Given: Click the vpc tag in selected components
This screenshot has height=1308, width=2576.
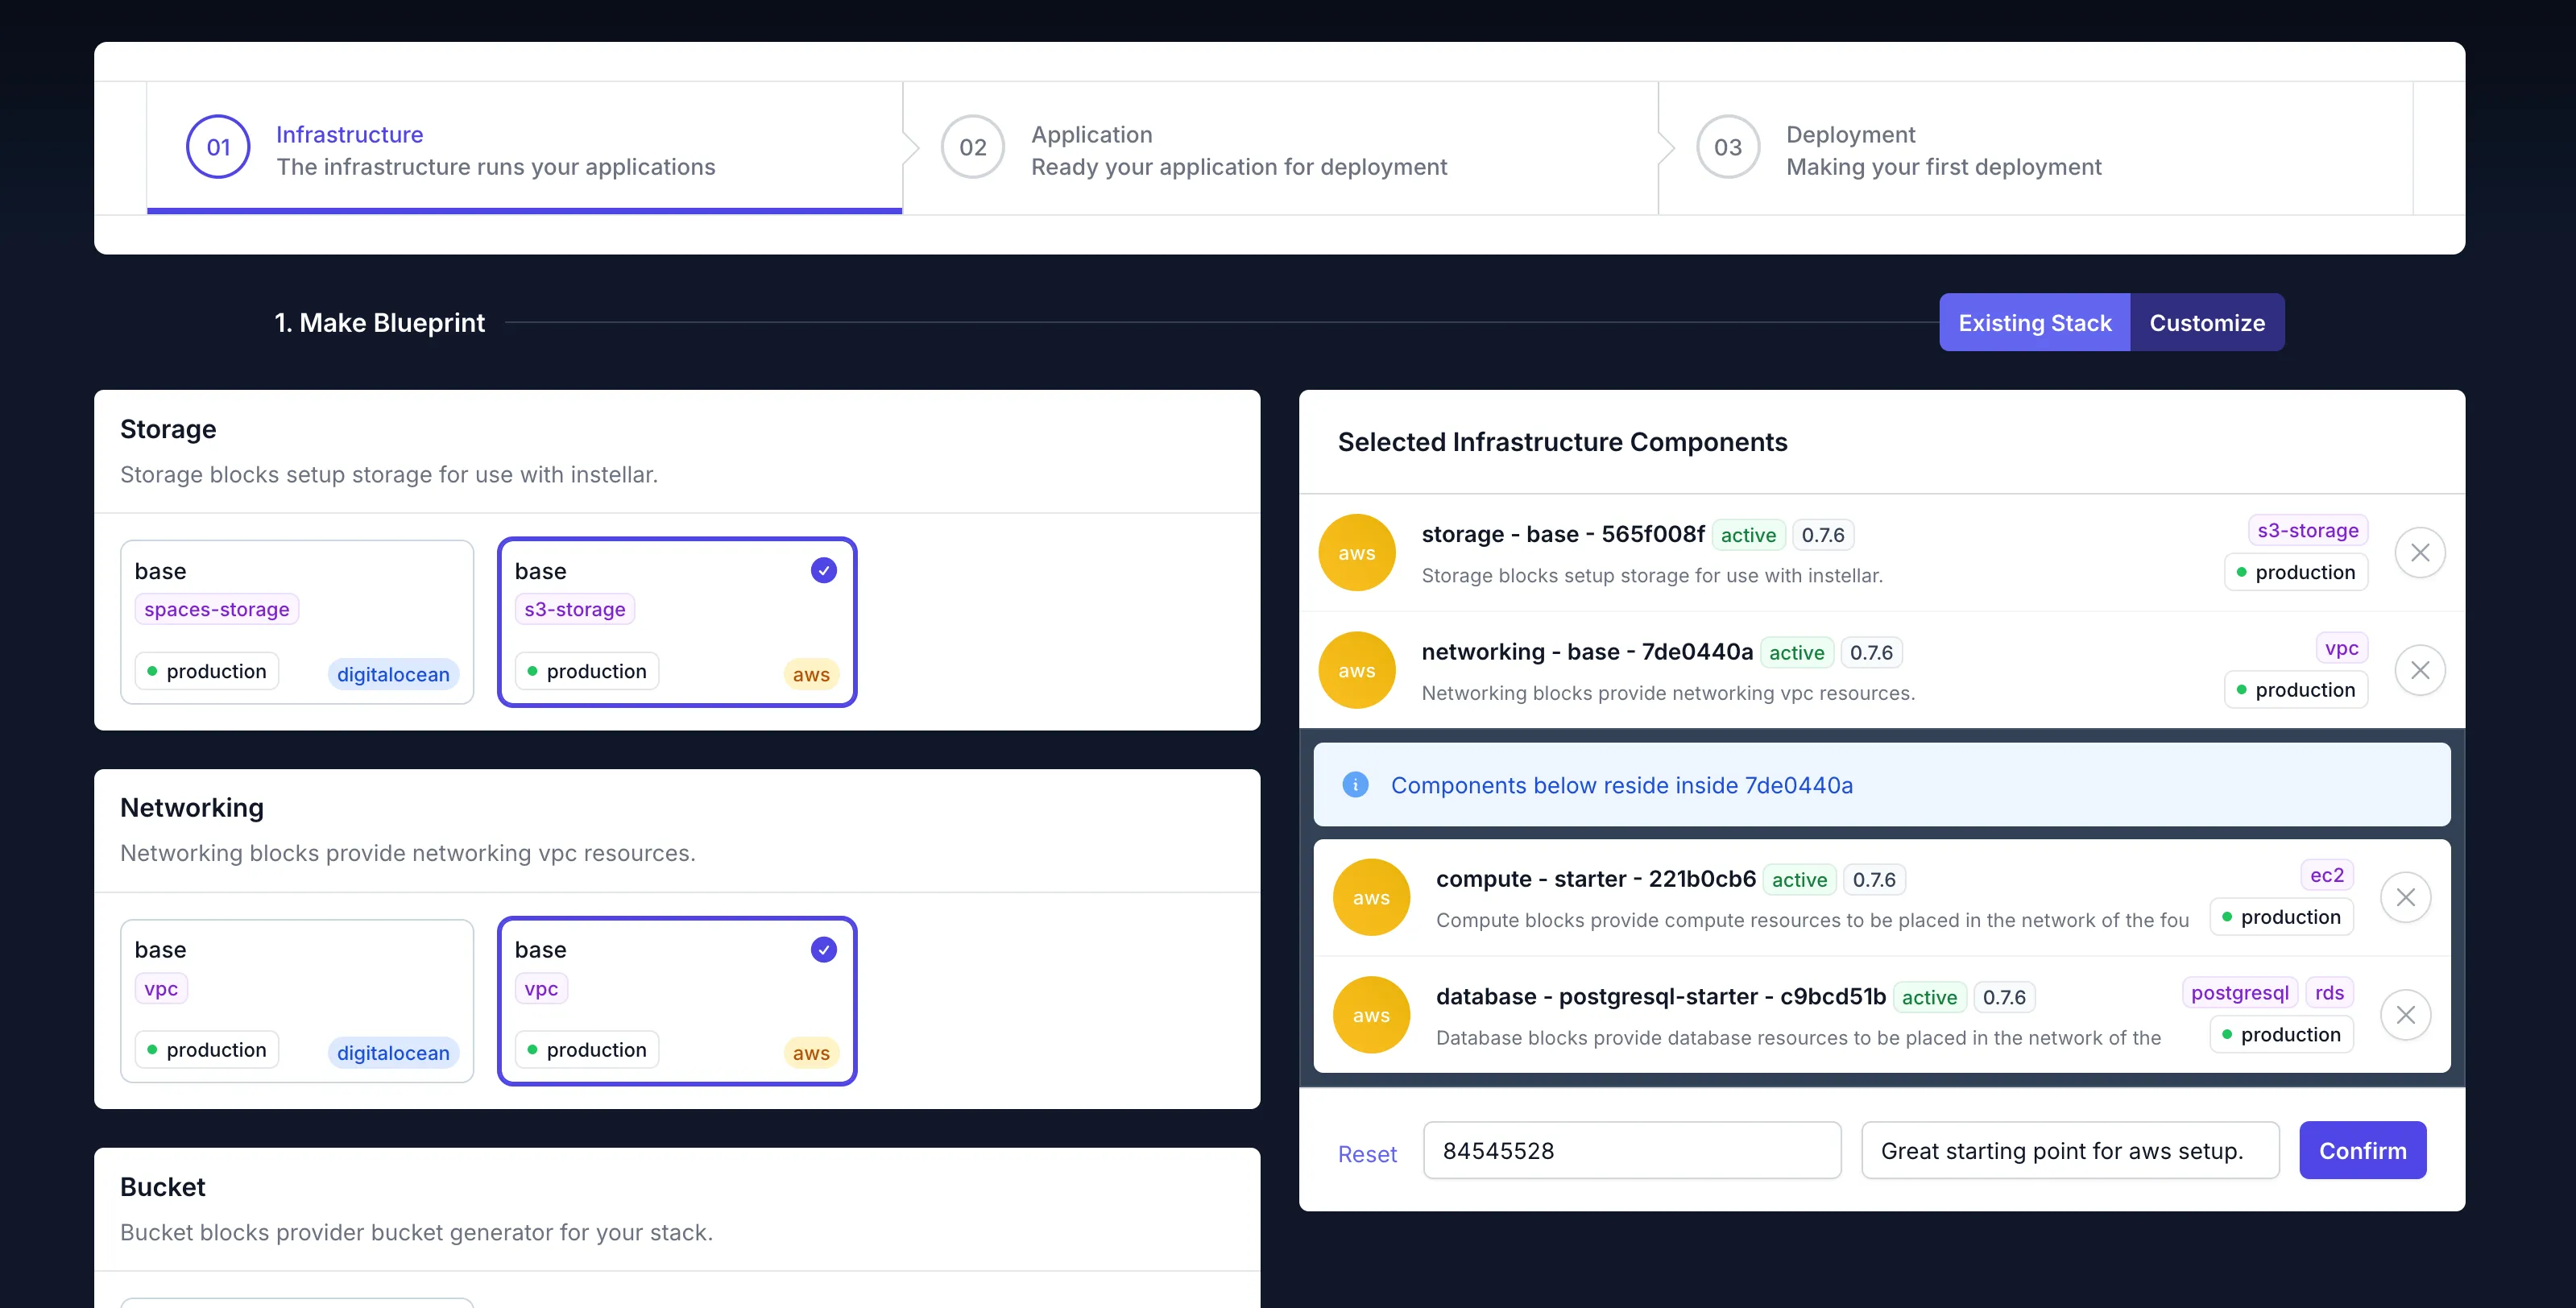Looking at the screenshot, I should click(2341, 648).
